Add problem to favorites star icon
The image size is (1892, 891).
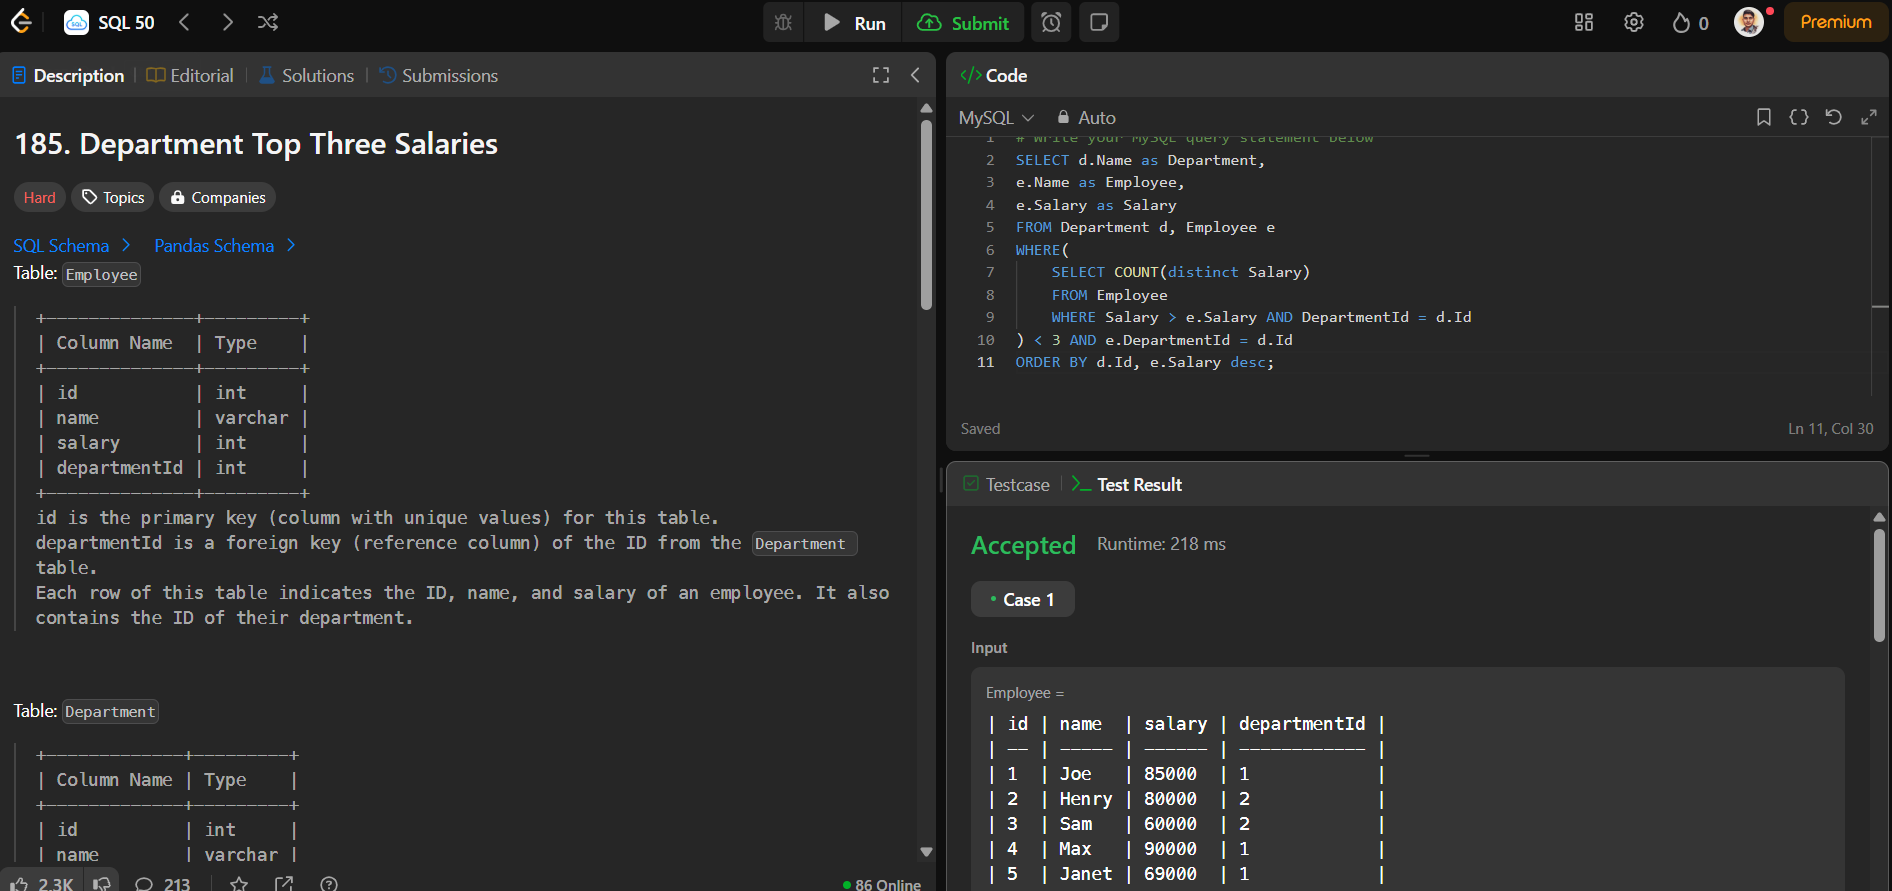(239, 883)
